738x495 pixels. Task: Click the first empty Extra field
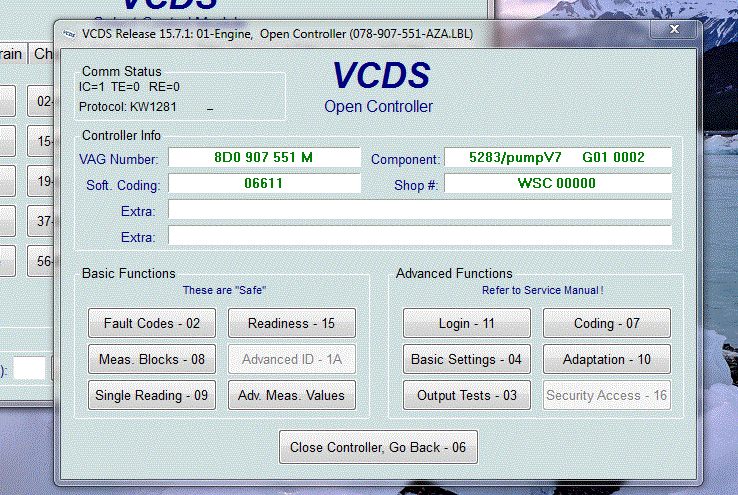420,209
